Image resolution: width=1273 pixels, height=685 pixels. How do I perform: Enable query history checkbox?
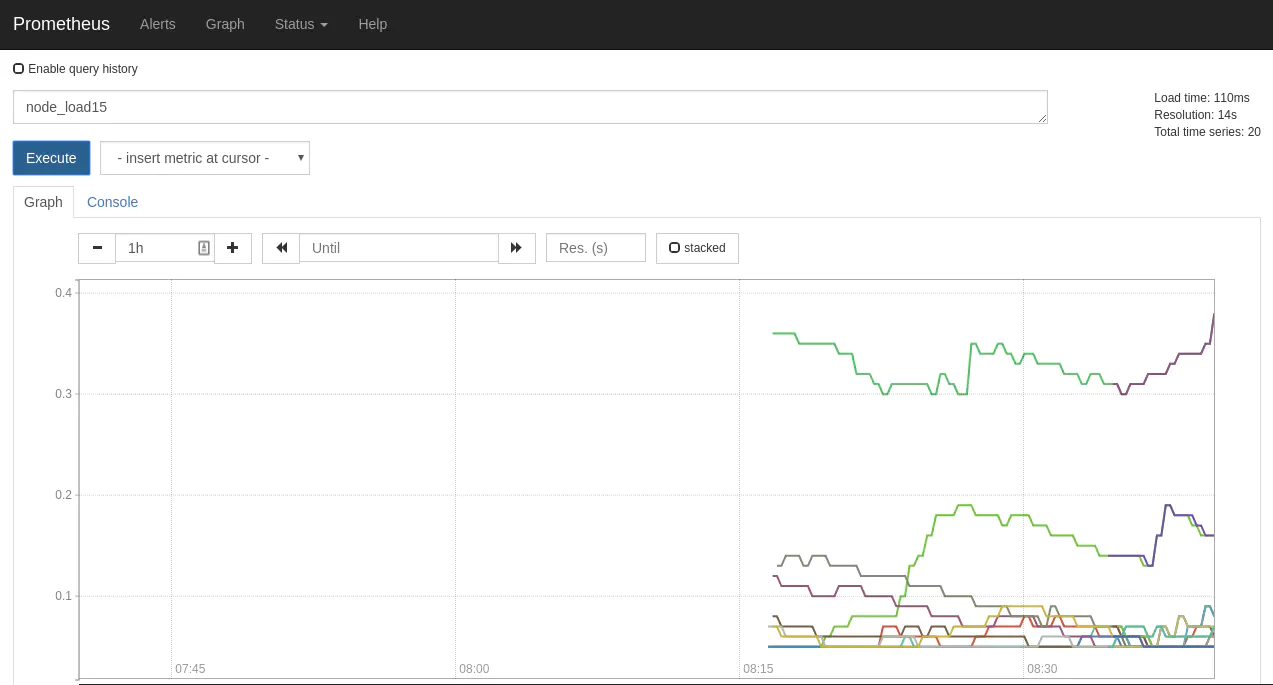pyautogui.click(x=19, y=69)
